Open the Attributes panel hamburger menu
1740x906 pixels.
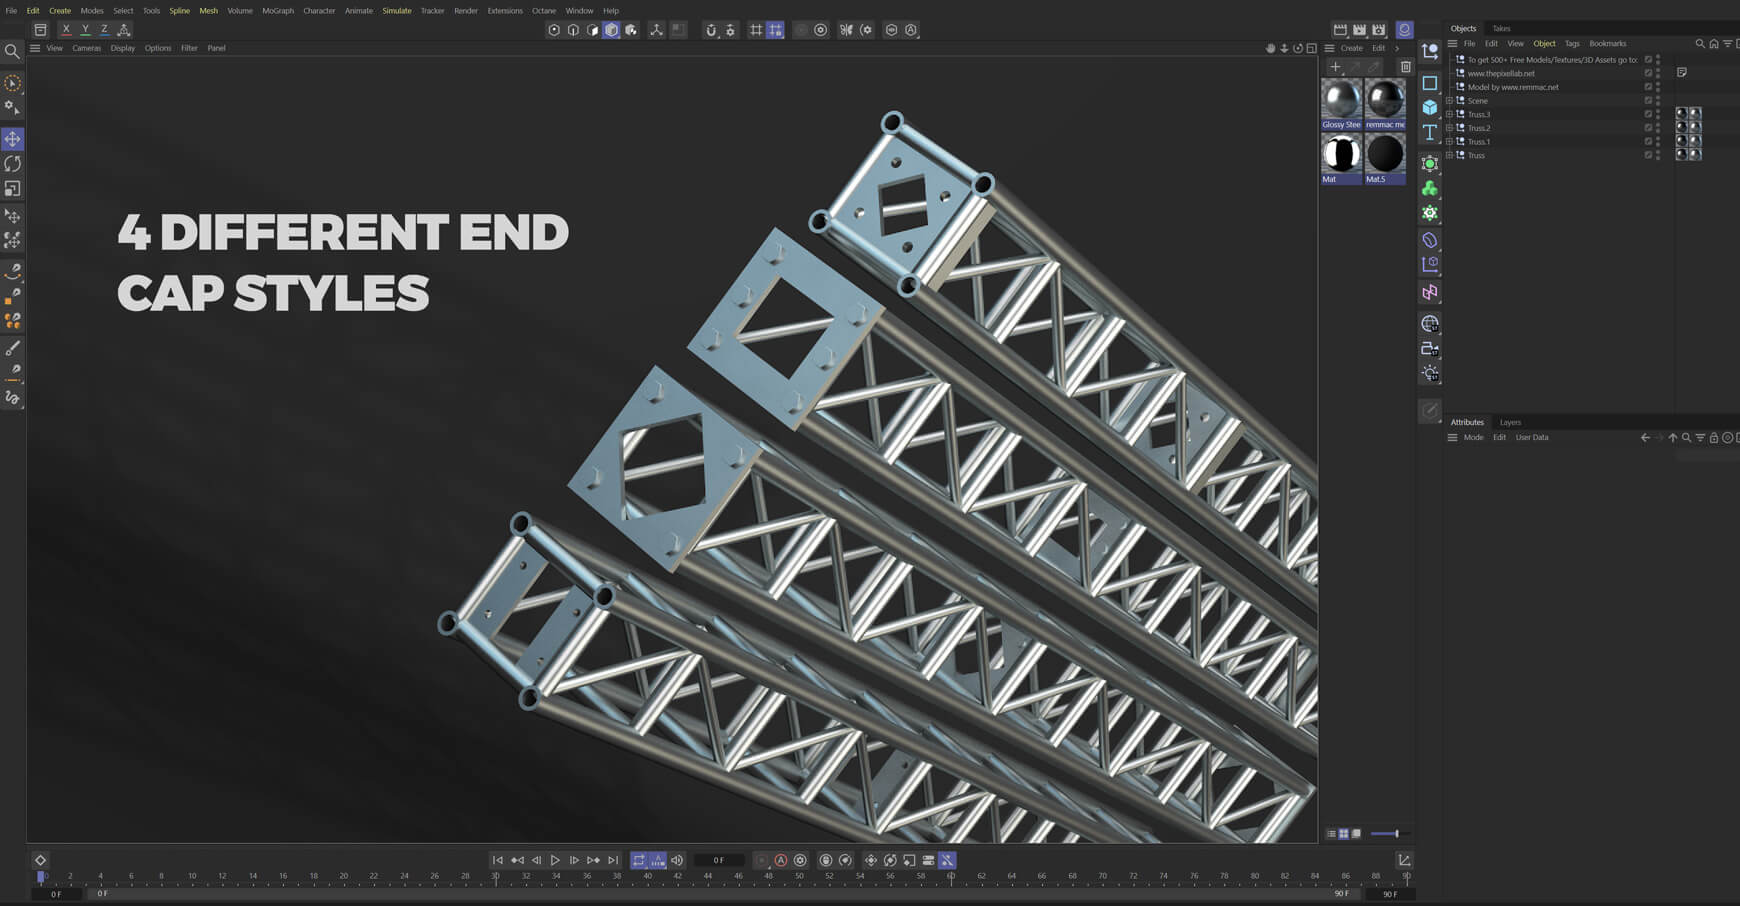pyautogui.click(x=1452, y=438)
